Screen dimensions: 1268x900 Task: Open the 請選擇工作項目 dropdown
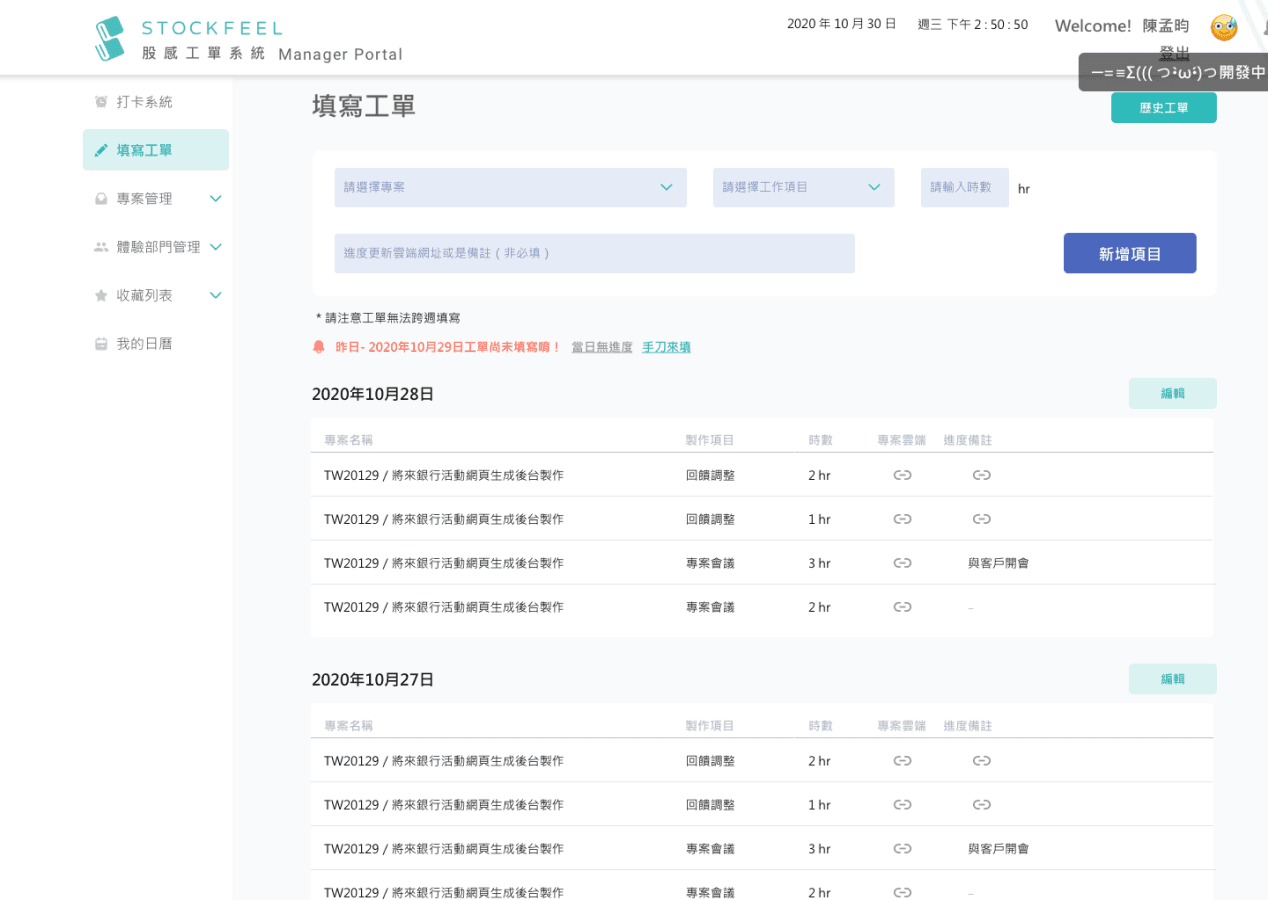[803, 188]
